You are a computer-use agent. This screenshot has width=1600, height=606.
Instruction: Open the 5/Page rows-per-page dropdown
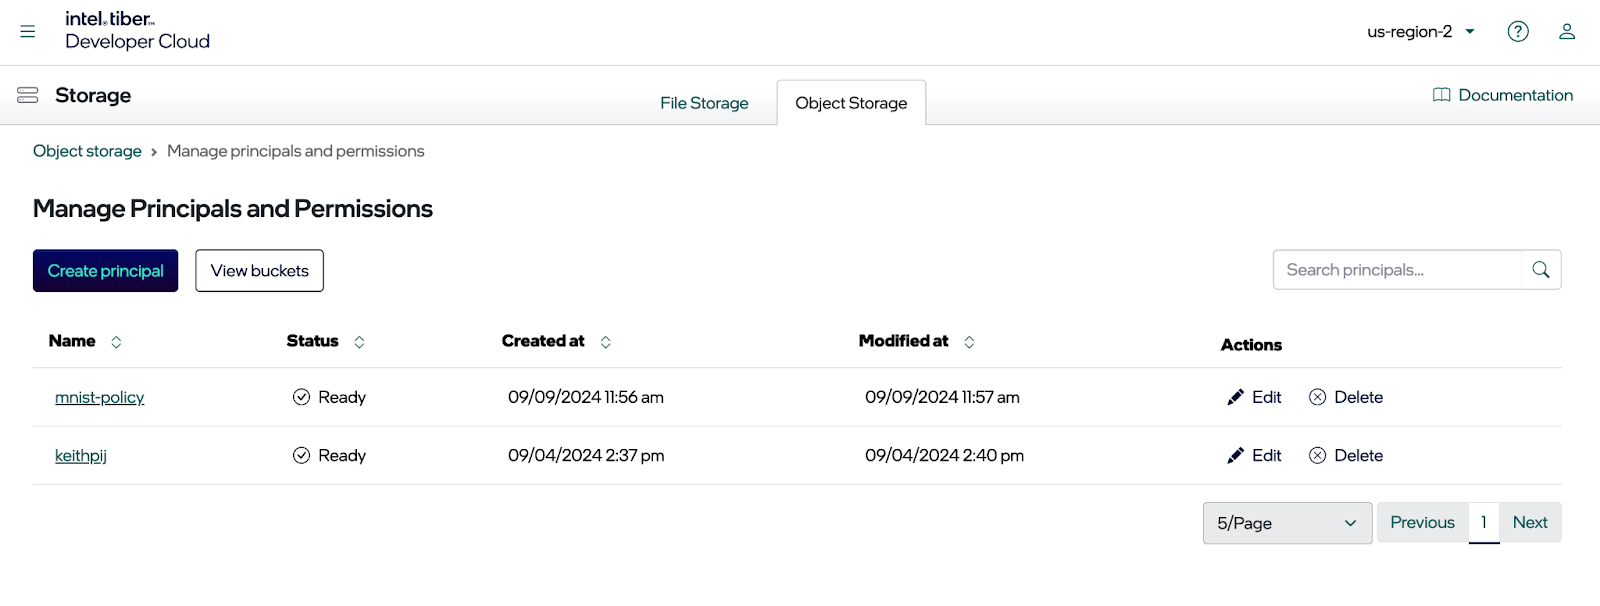(1287, 523)
